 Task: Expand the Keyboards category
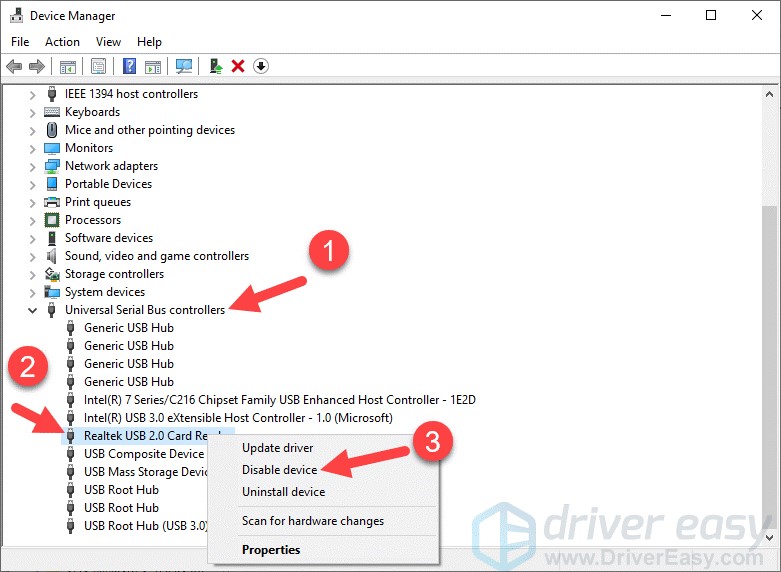[x=32, y=113]
